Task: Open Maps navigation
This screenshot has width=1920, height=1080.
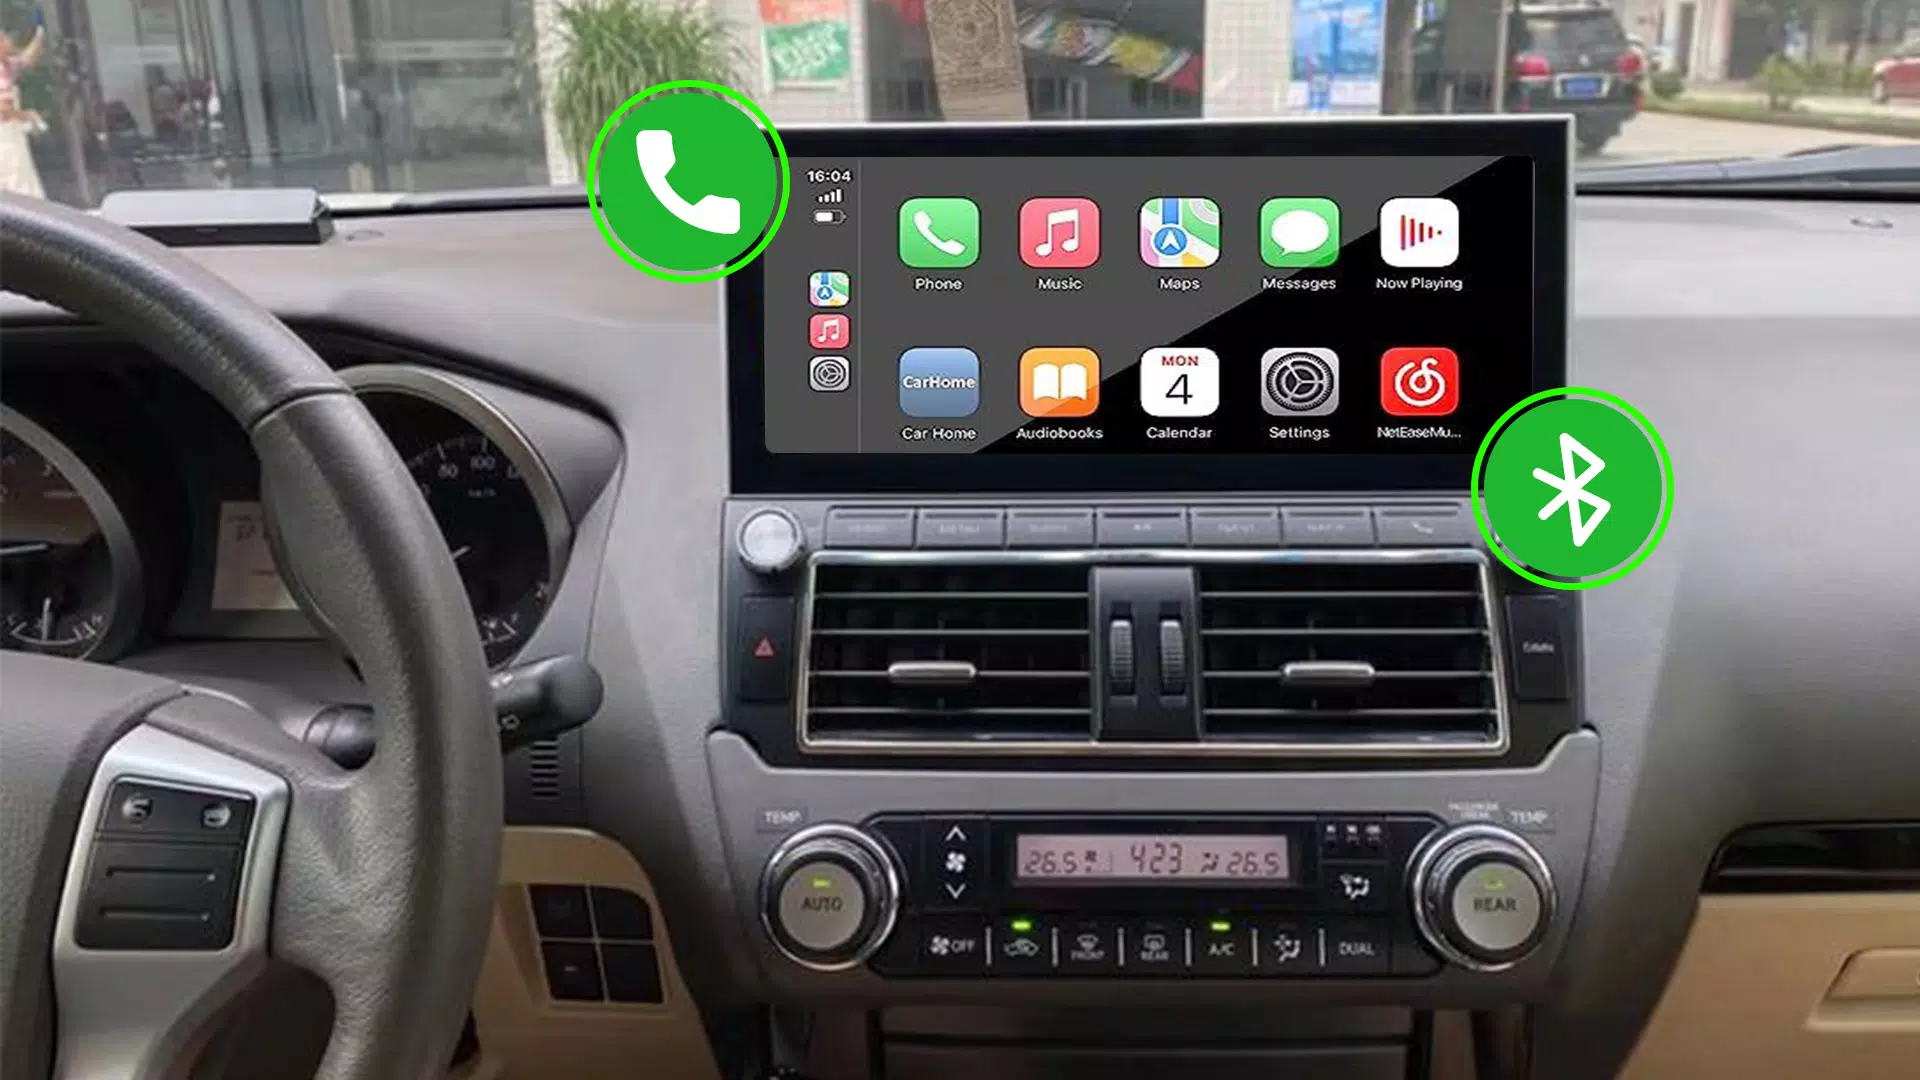Action: point(1179,241)
